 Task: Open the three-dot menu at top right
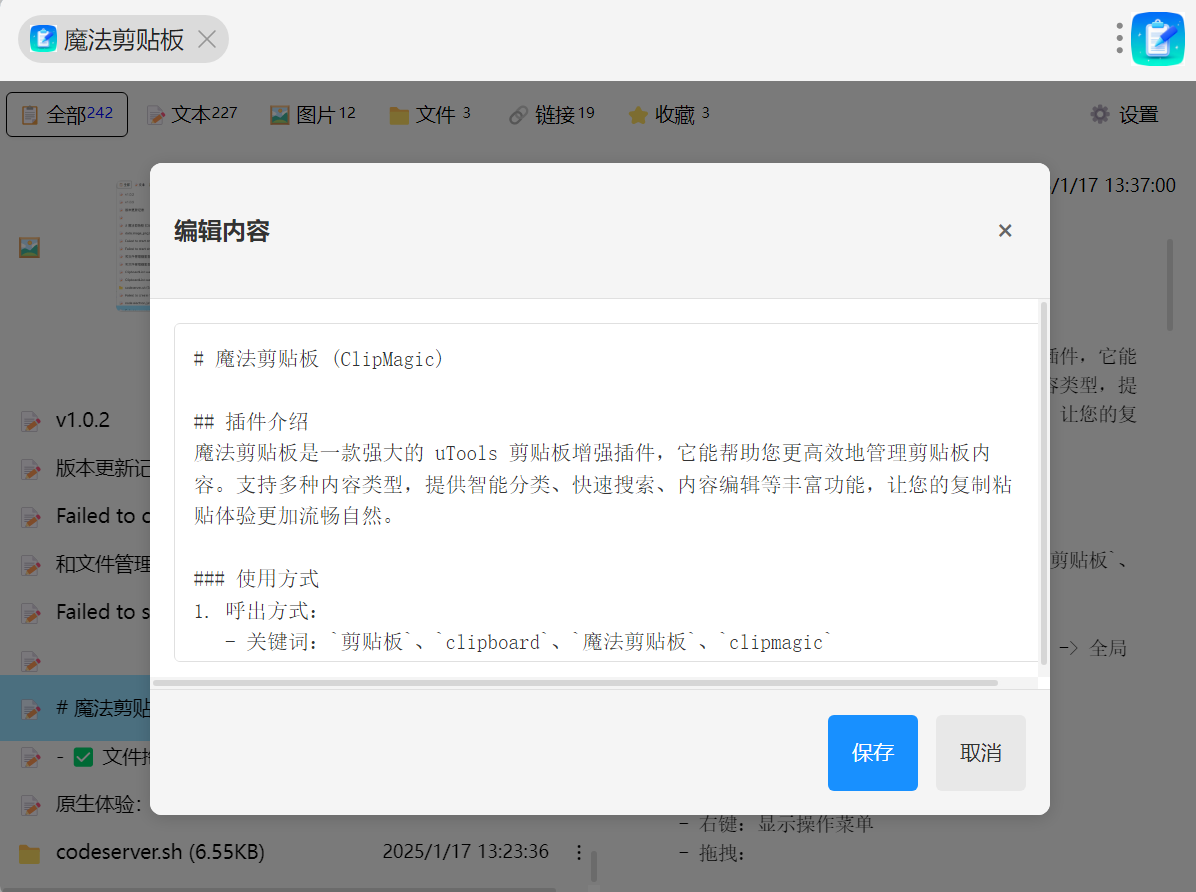[1119, 38]
